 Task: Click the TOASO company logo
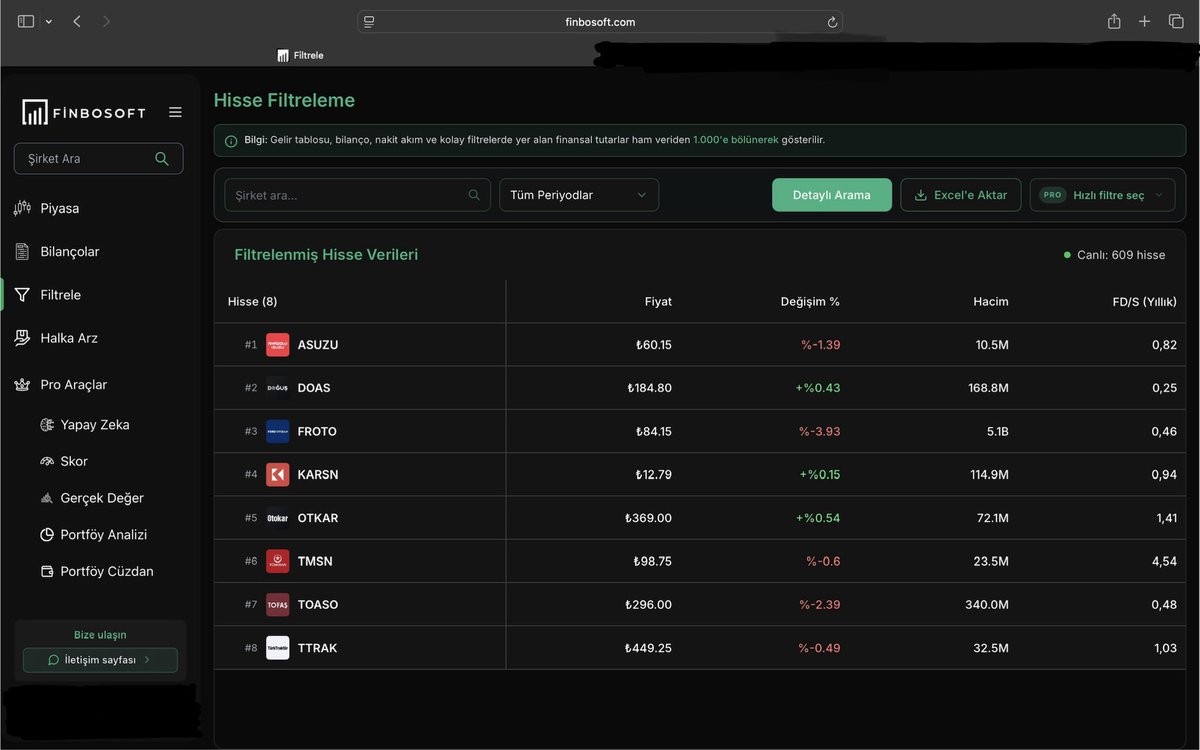click(277, 605)
